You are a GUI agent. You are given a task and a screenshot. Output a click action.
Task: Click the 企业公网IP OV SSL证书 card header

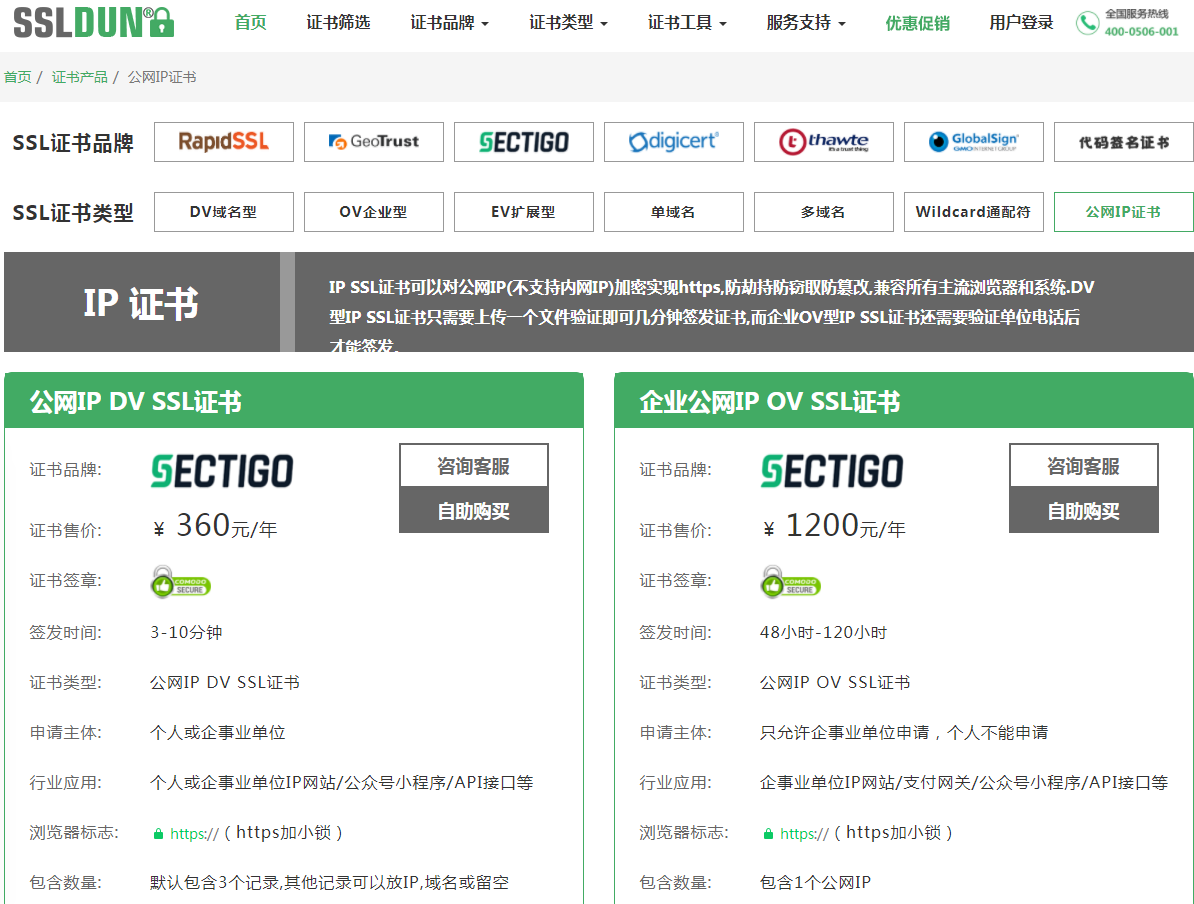904,401
